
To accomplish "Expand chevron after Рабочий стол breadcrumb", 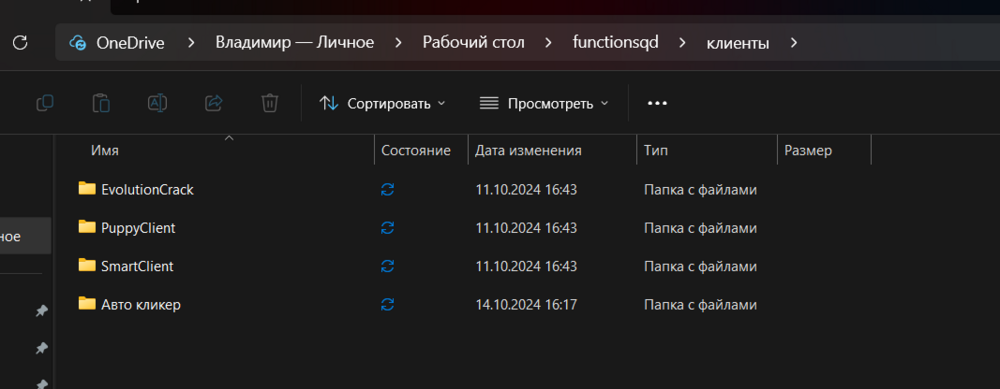I will pyautogui.click(x=548, y=43).
